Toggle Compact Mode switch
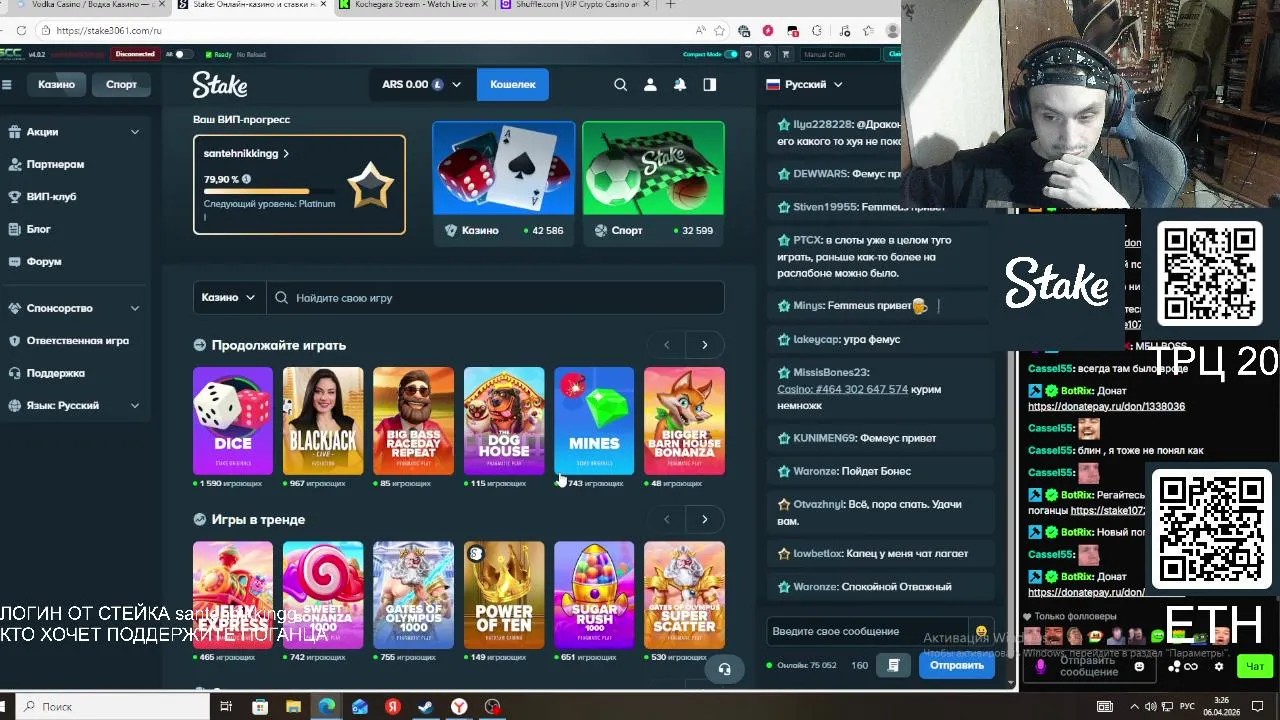This screenshot has height=720, width=1280. click(x=731, y=54)
